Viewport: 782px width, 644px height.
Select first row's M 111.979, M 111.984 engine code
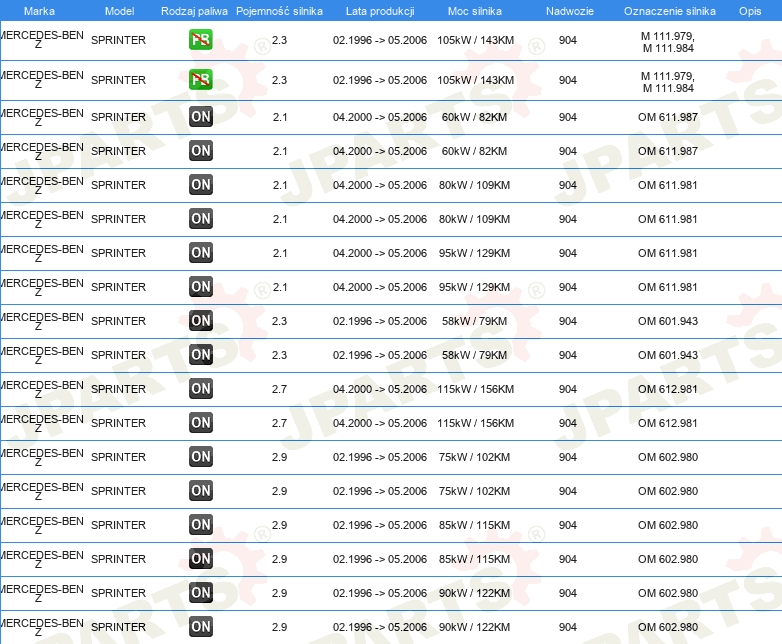(x=668, y=41)
